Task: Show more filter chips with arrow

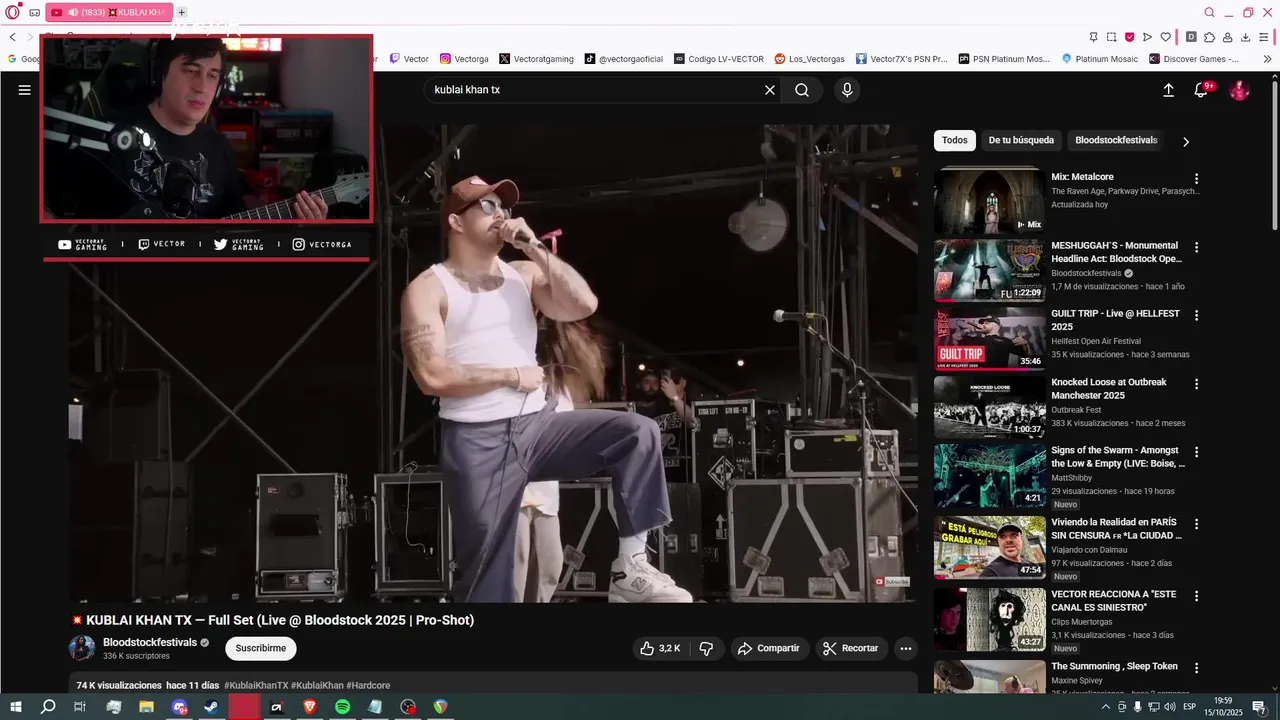Action: [1186, 141]
